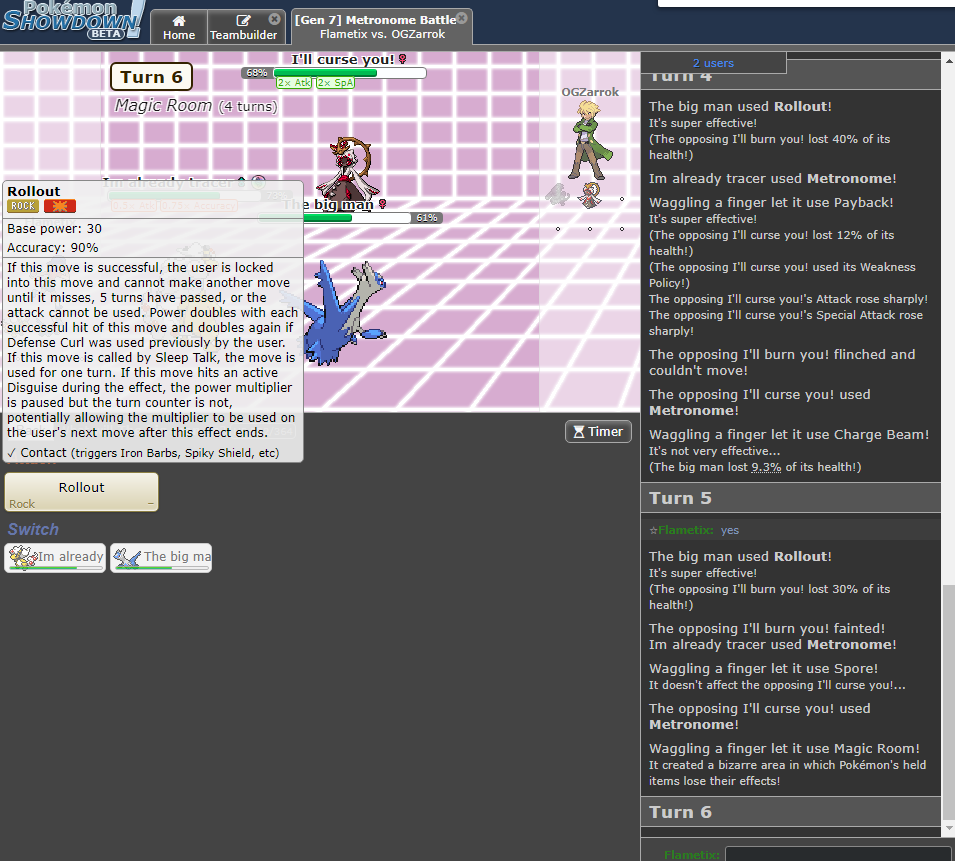Screen dimensions: 955x861
Task: Open the Teambuilder tab
Action: point(243,27)
